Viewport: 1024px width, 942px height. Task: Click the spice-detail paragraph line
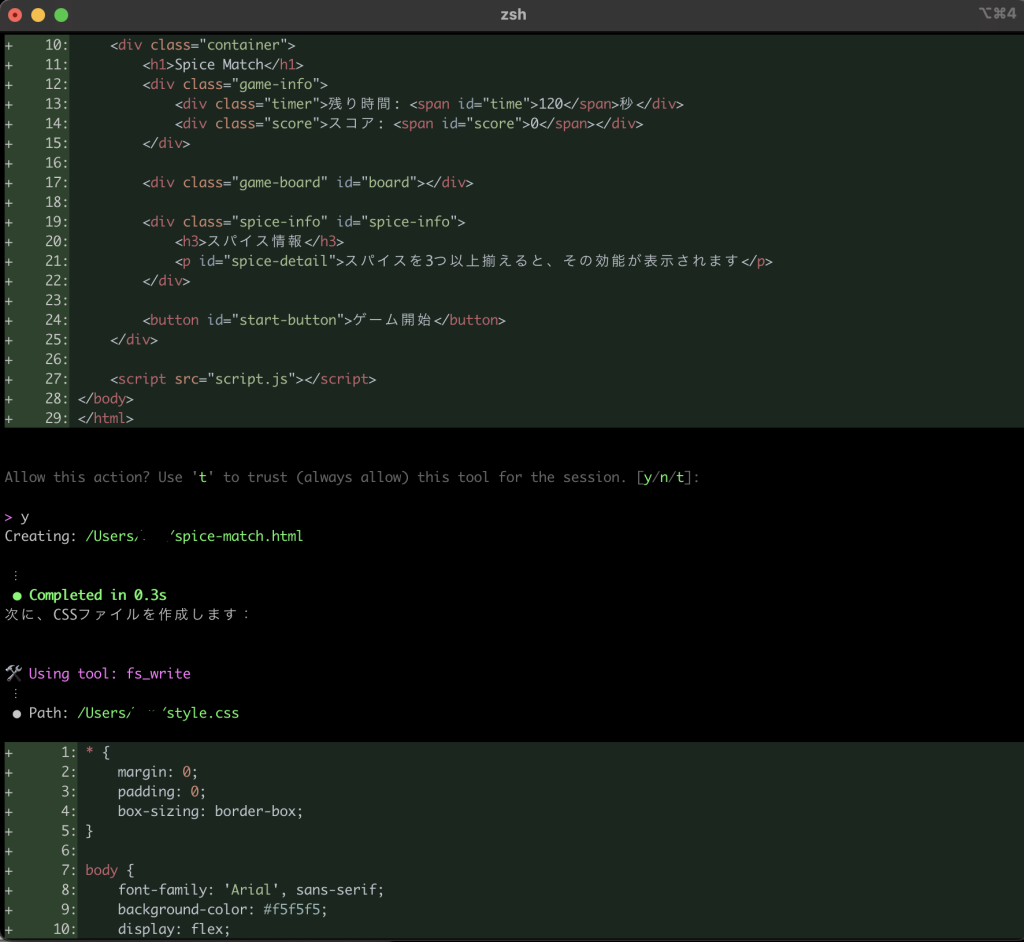[x=473, y=261]
